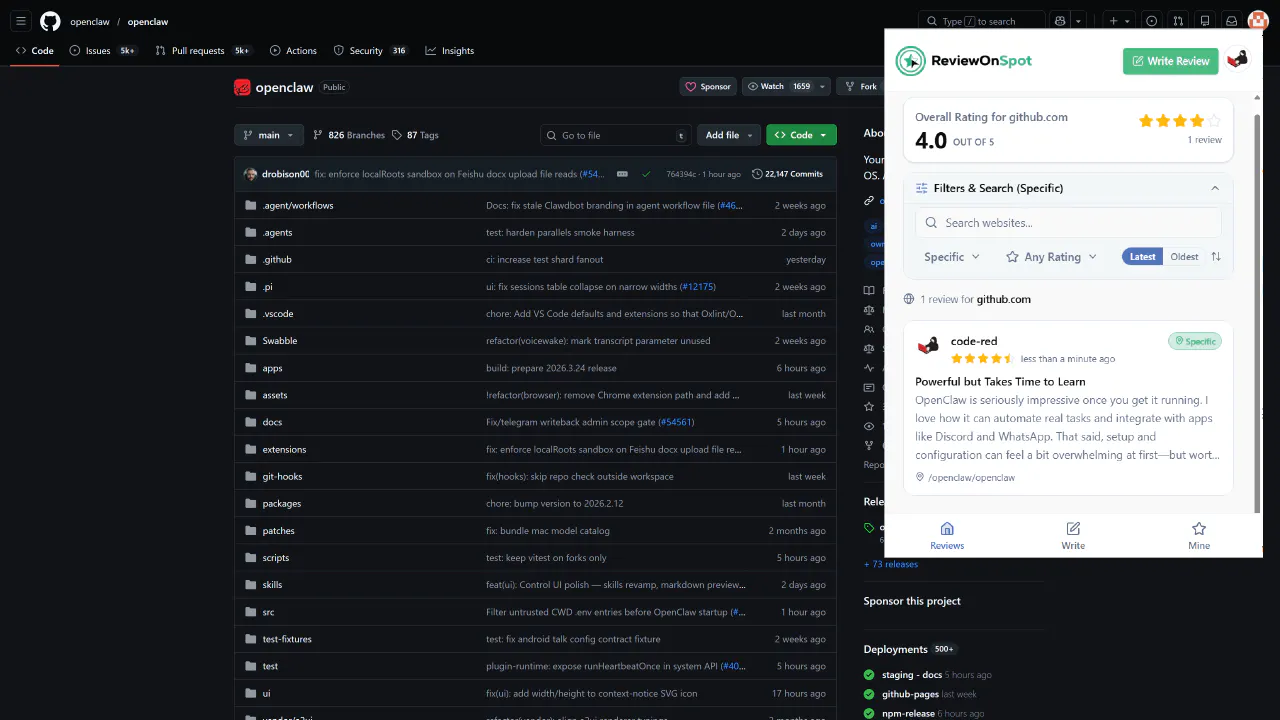1280x720 pixels.
Task: Expand the commit message ellipsis button
Action: pos(622,174)
